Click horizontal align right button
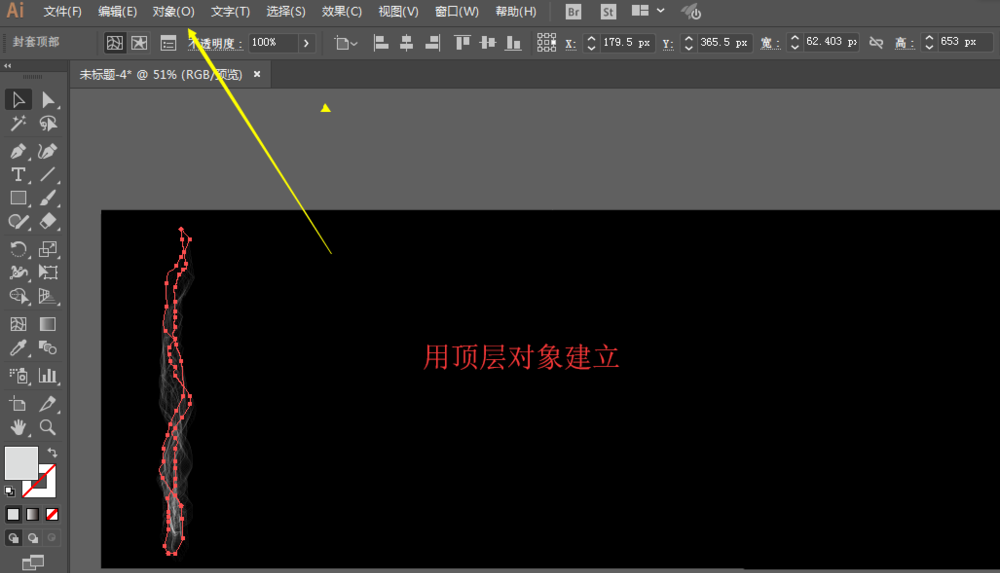The width and height of the screenshot is (1000, 573). tap(432, 43)
